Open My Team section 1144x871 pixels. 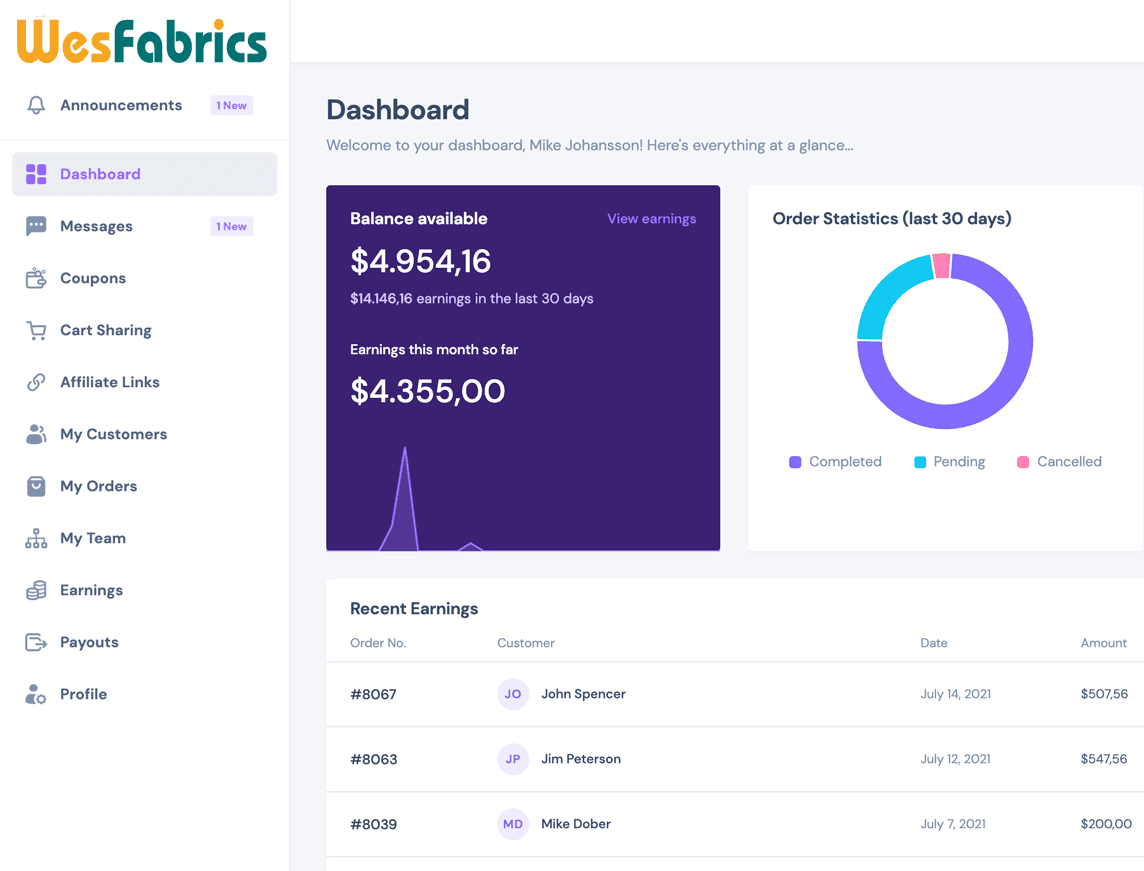coord(144,538)
